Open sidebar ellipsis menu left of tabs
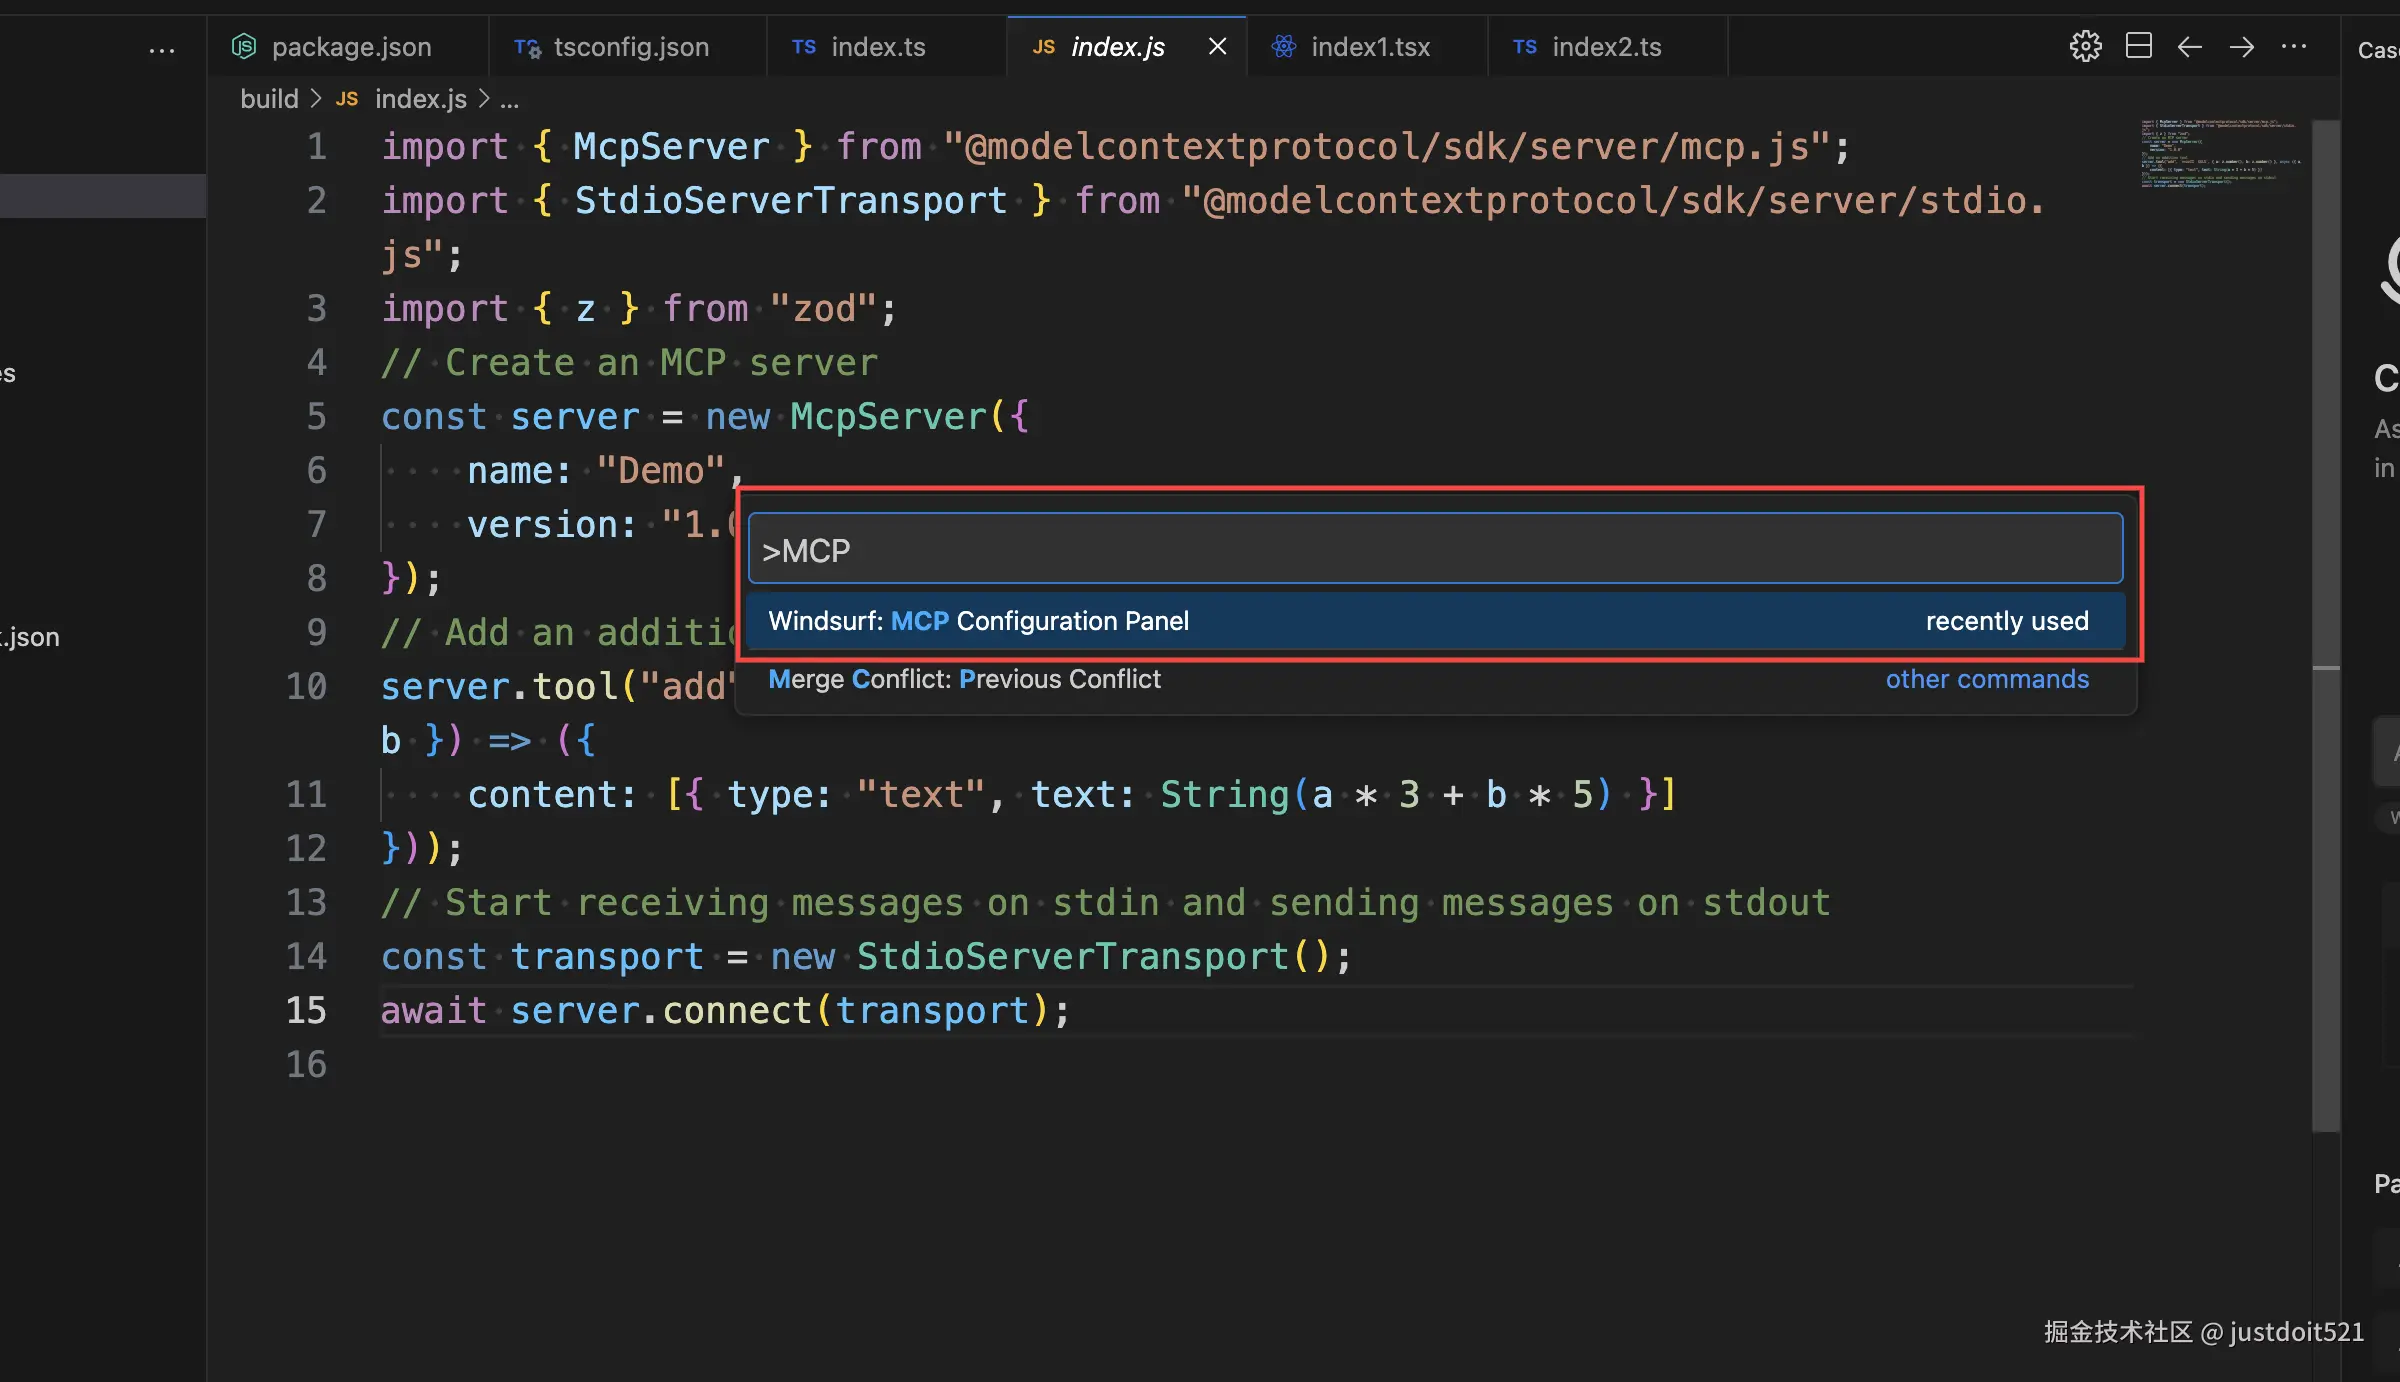Screen dimensions: 2400x1382 click(161, 50)
